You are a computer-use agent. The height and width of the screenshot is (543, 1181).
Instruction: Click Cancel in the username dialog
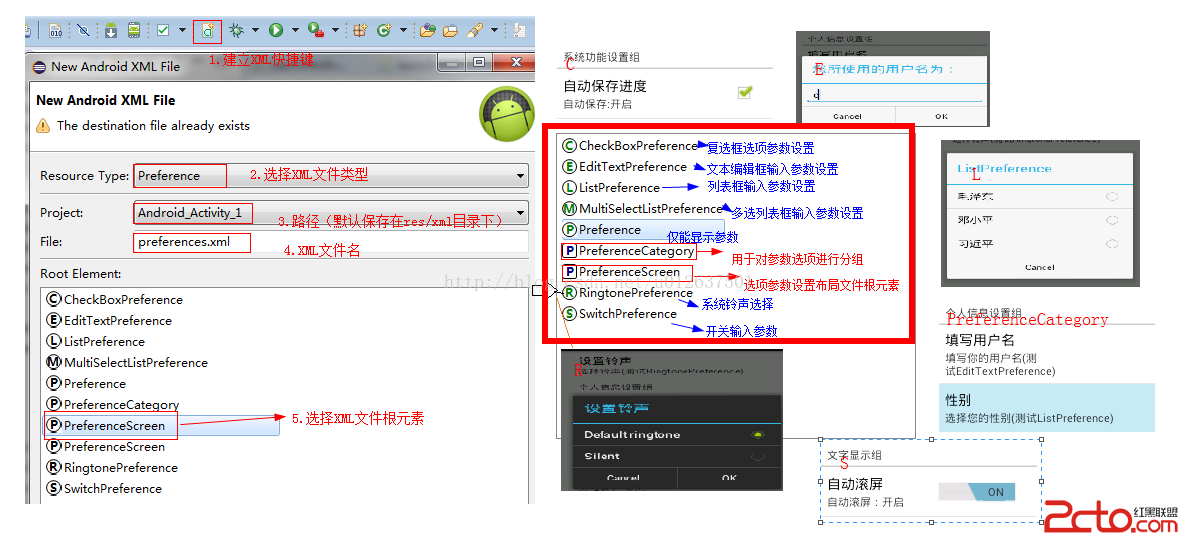pyautogui.click(x=847, y=117)
